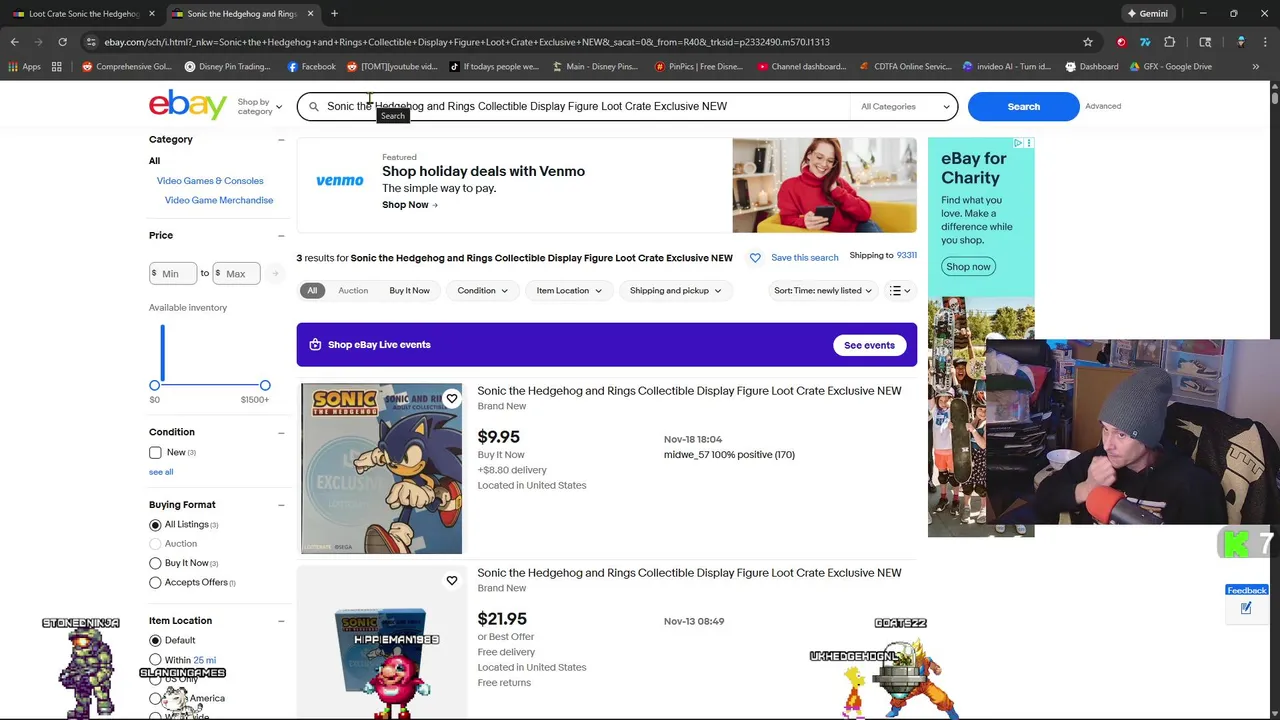
Task: Click see all under Condition
Action: [161, 472]
